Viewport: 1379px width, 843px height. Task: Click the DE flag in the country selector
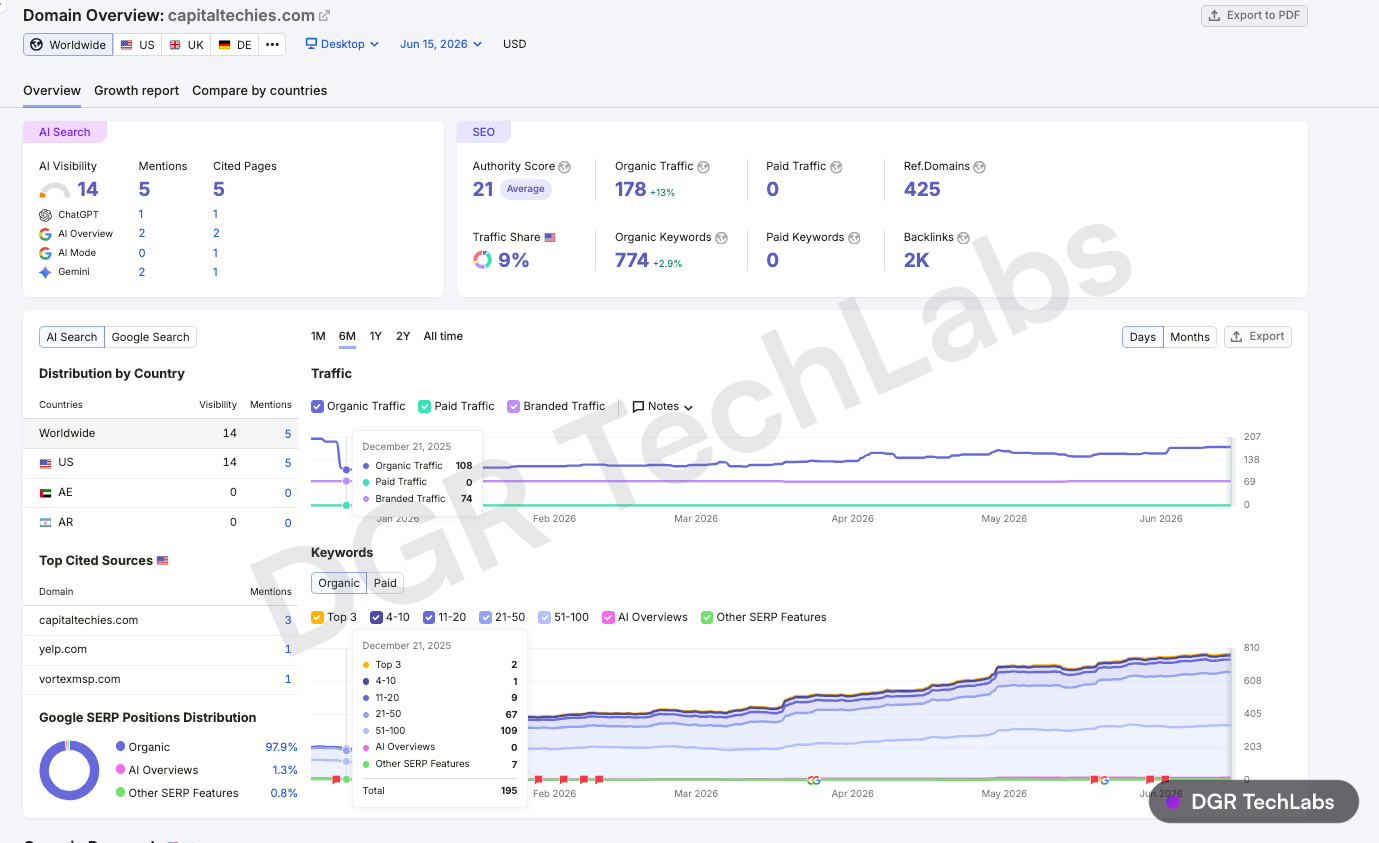(x=224, y=45)
